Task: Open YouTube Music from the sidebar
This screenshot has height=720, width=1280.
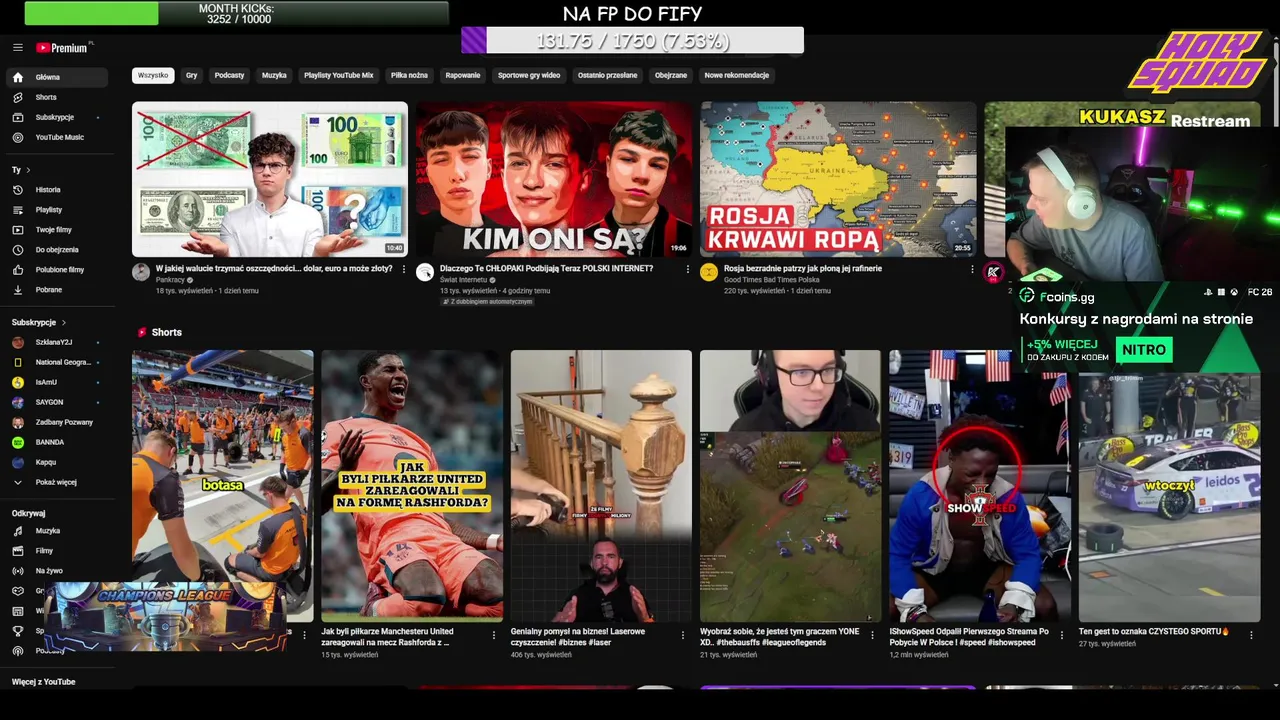Action: (x=59, y=137)
